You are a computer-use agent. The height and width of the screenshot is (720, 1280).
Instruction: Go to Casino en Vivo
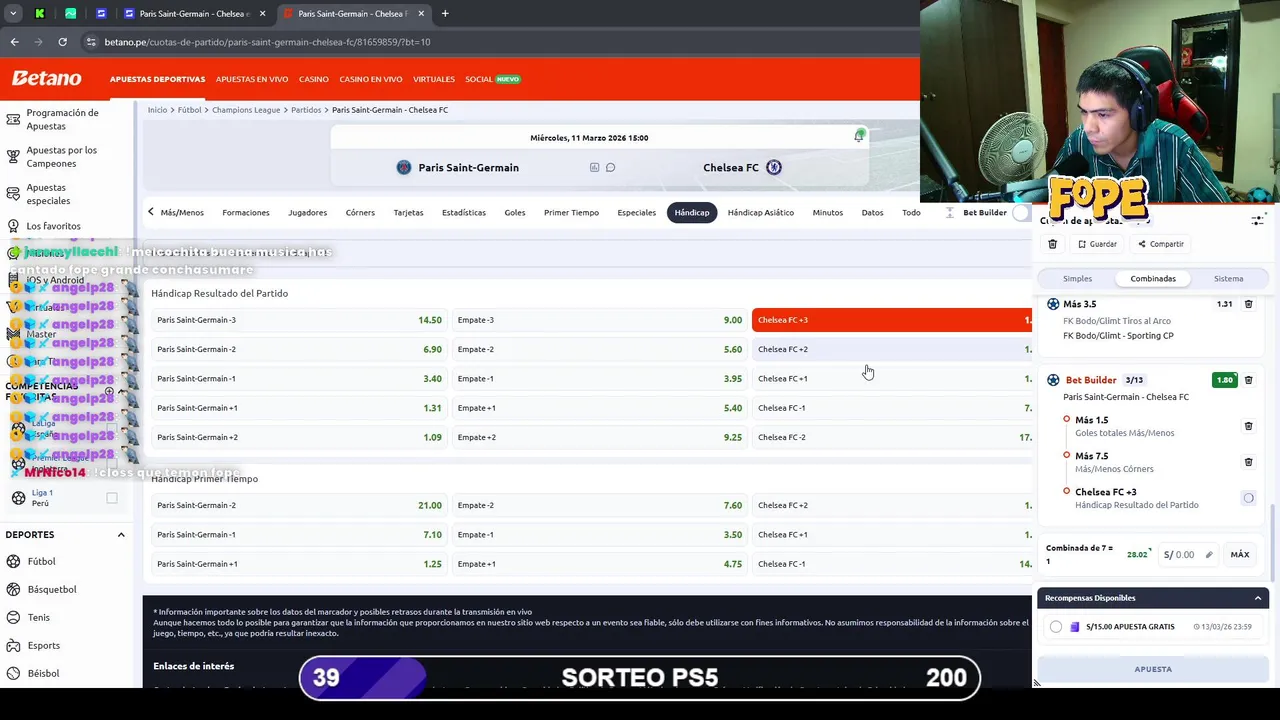[x=371, y=79]
